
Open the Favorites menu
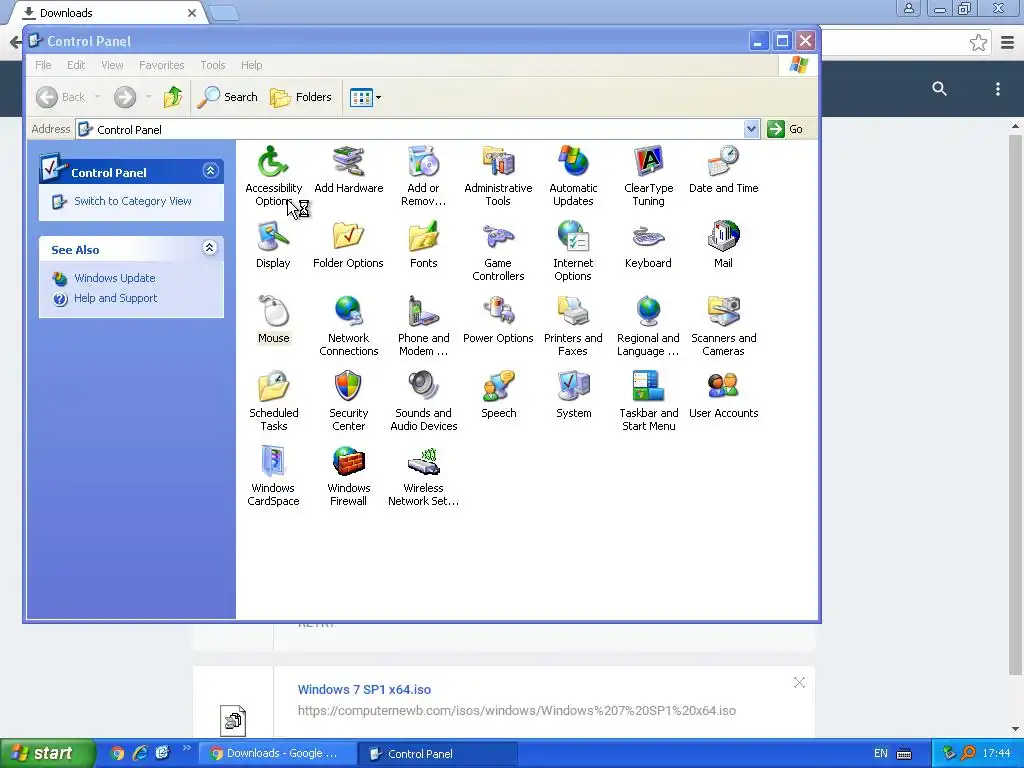[161, 65]
